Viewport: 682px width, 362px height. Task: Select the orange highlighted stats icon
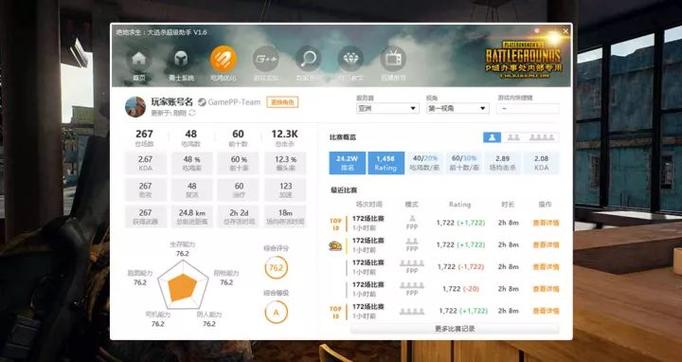click(x=223, y=59)
